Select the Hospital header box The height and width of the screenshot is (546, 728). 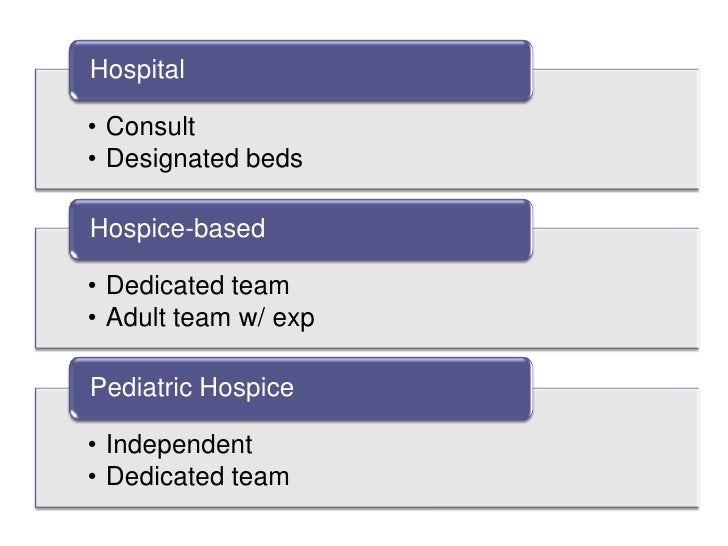301,71
